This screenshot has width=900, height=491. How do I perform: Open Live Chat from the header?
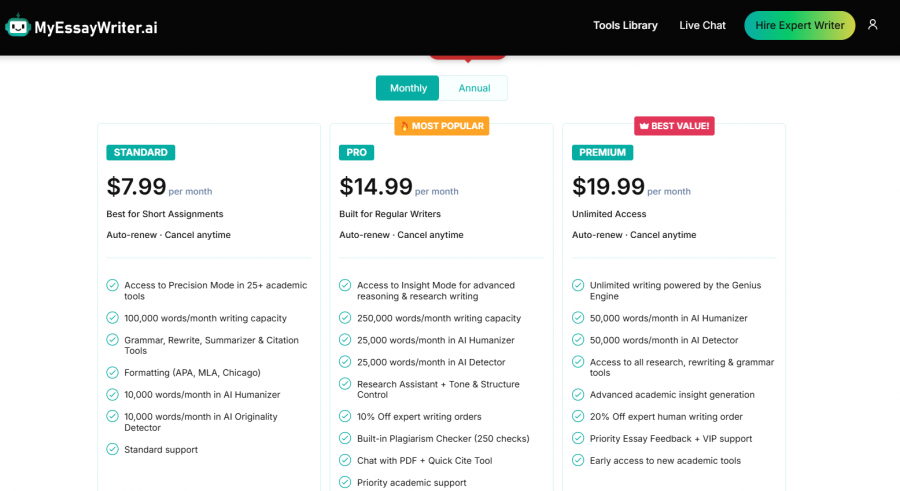coord(702,25)
